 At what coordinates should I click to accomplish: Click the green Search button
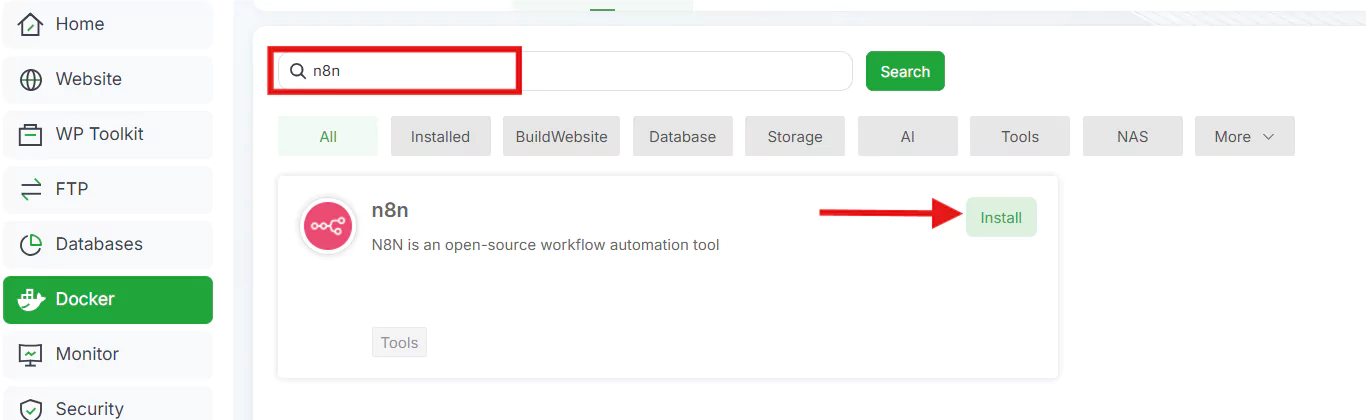click(905, 71)
